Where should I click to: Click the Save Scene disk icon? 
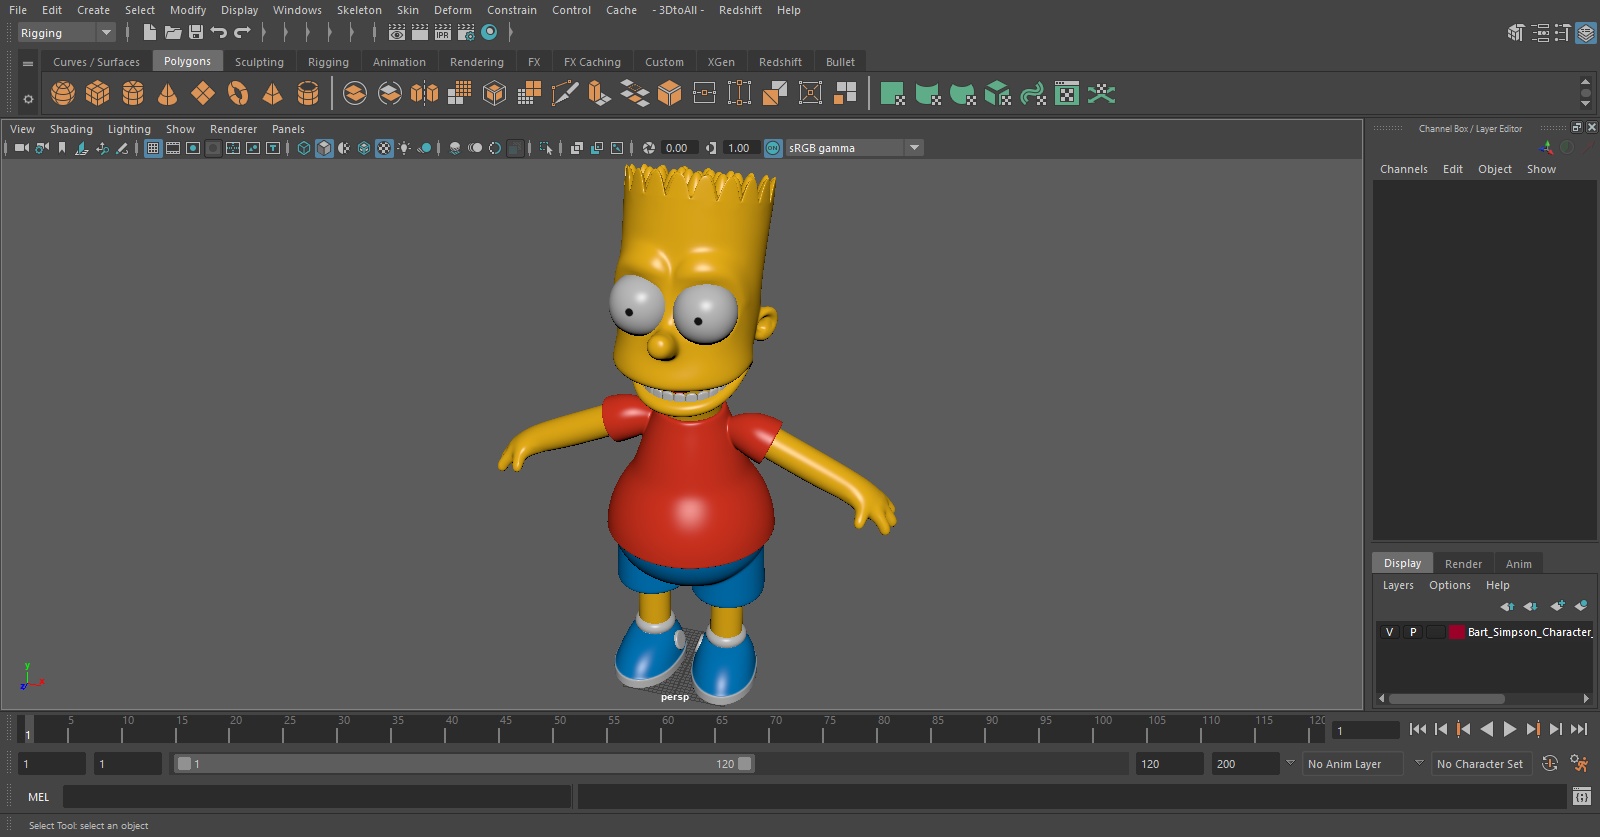tap(196, 33)
